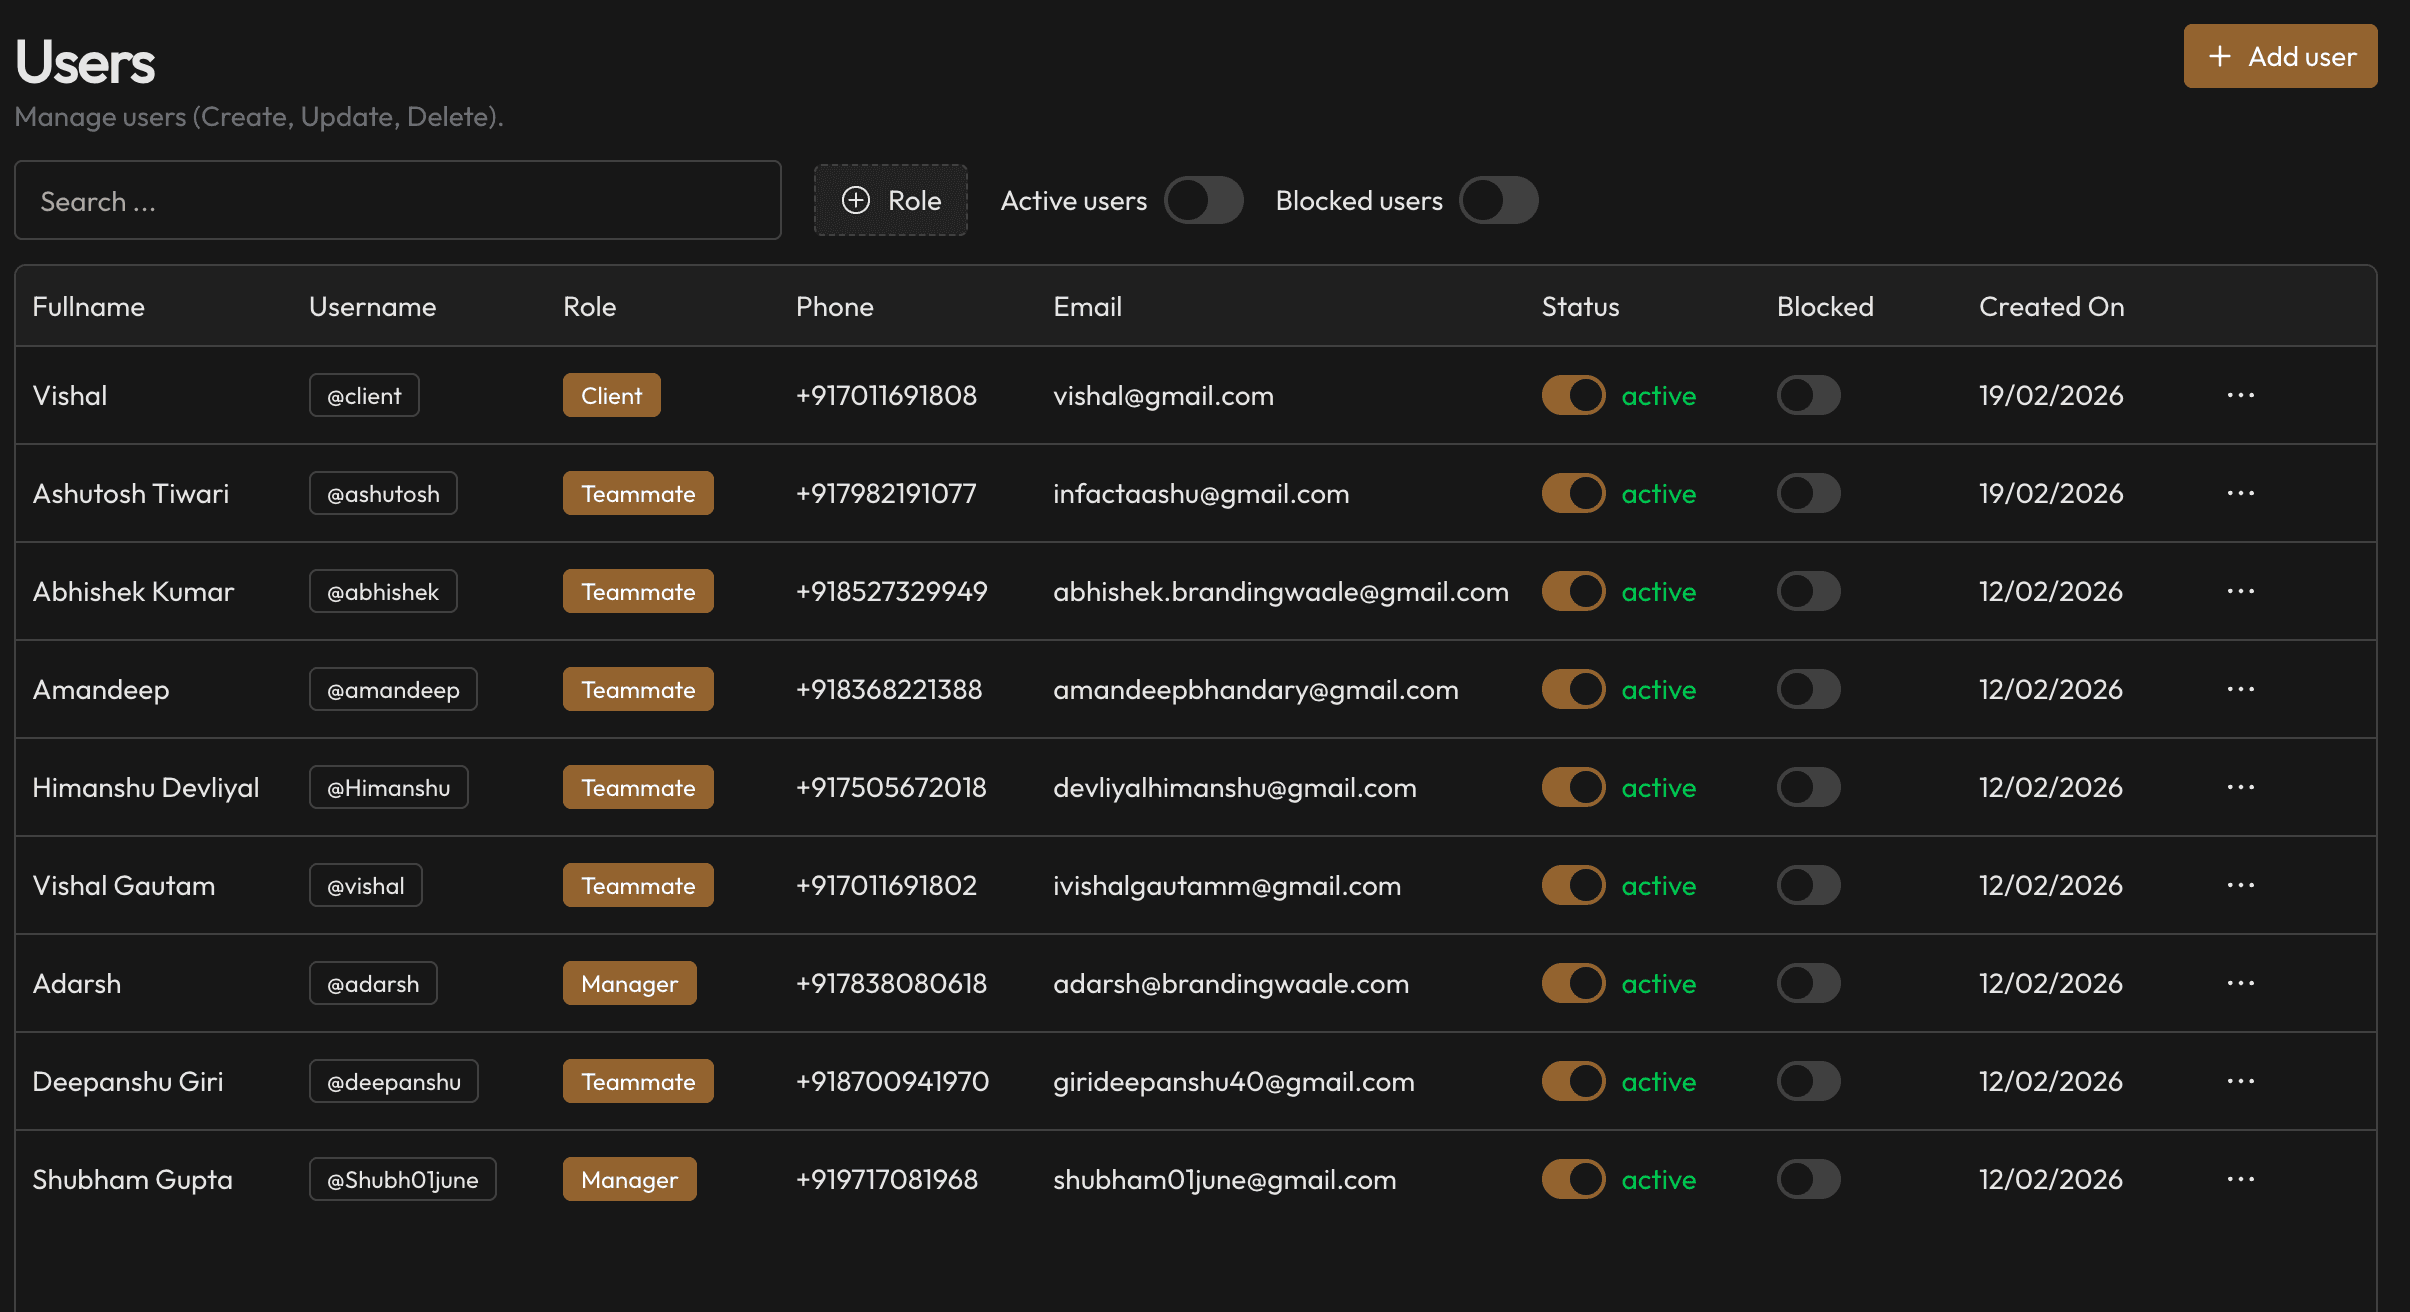The image size is (2410, 1312).
Task: Click the email adarsh@brandingwaale.com
Action: [1231, 983]
